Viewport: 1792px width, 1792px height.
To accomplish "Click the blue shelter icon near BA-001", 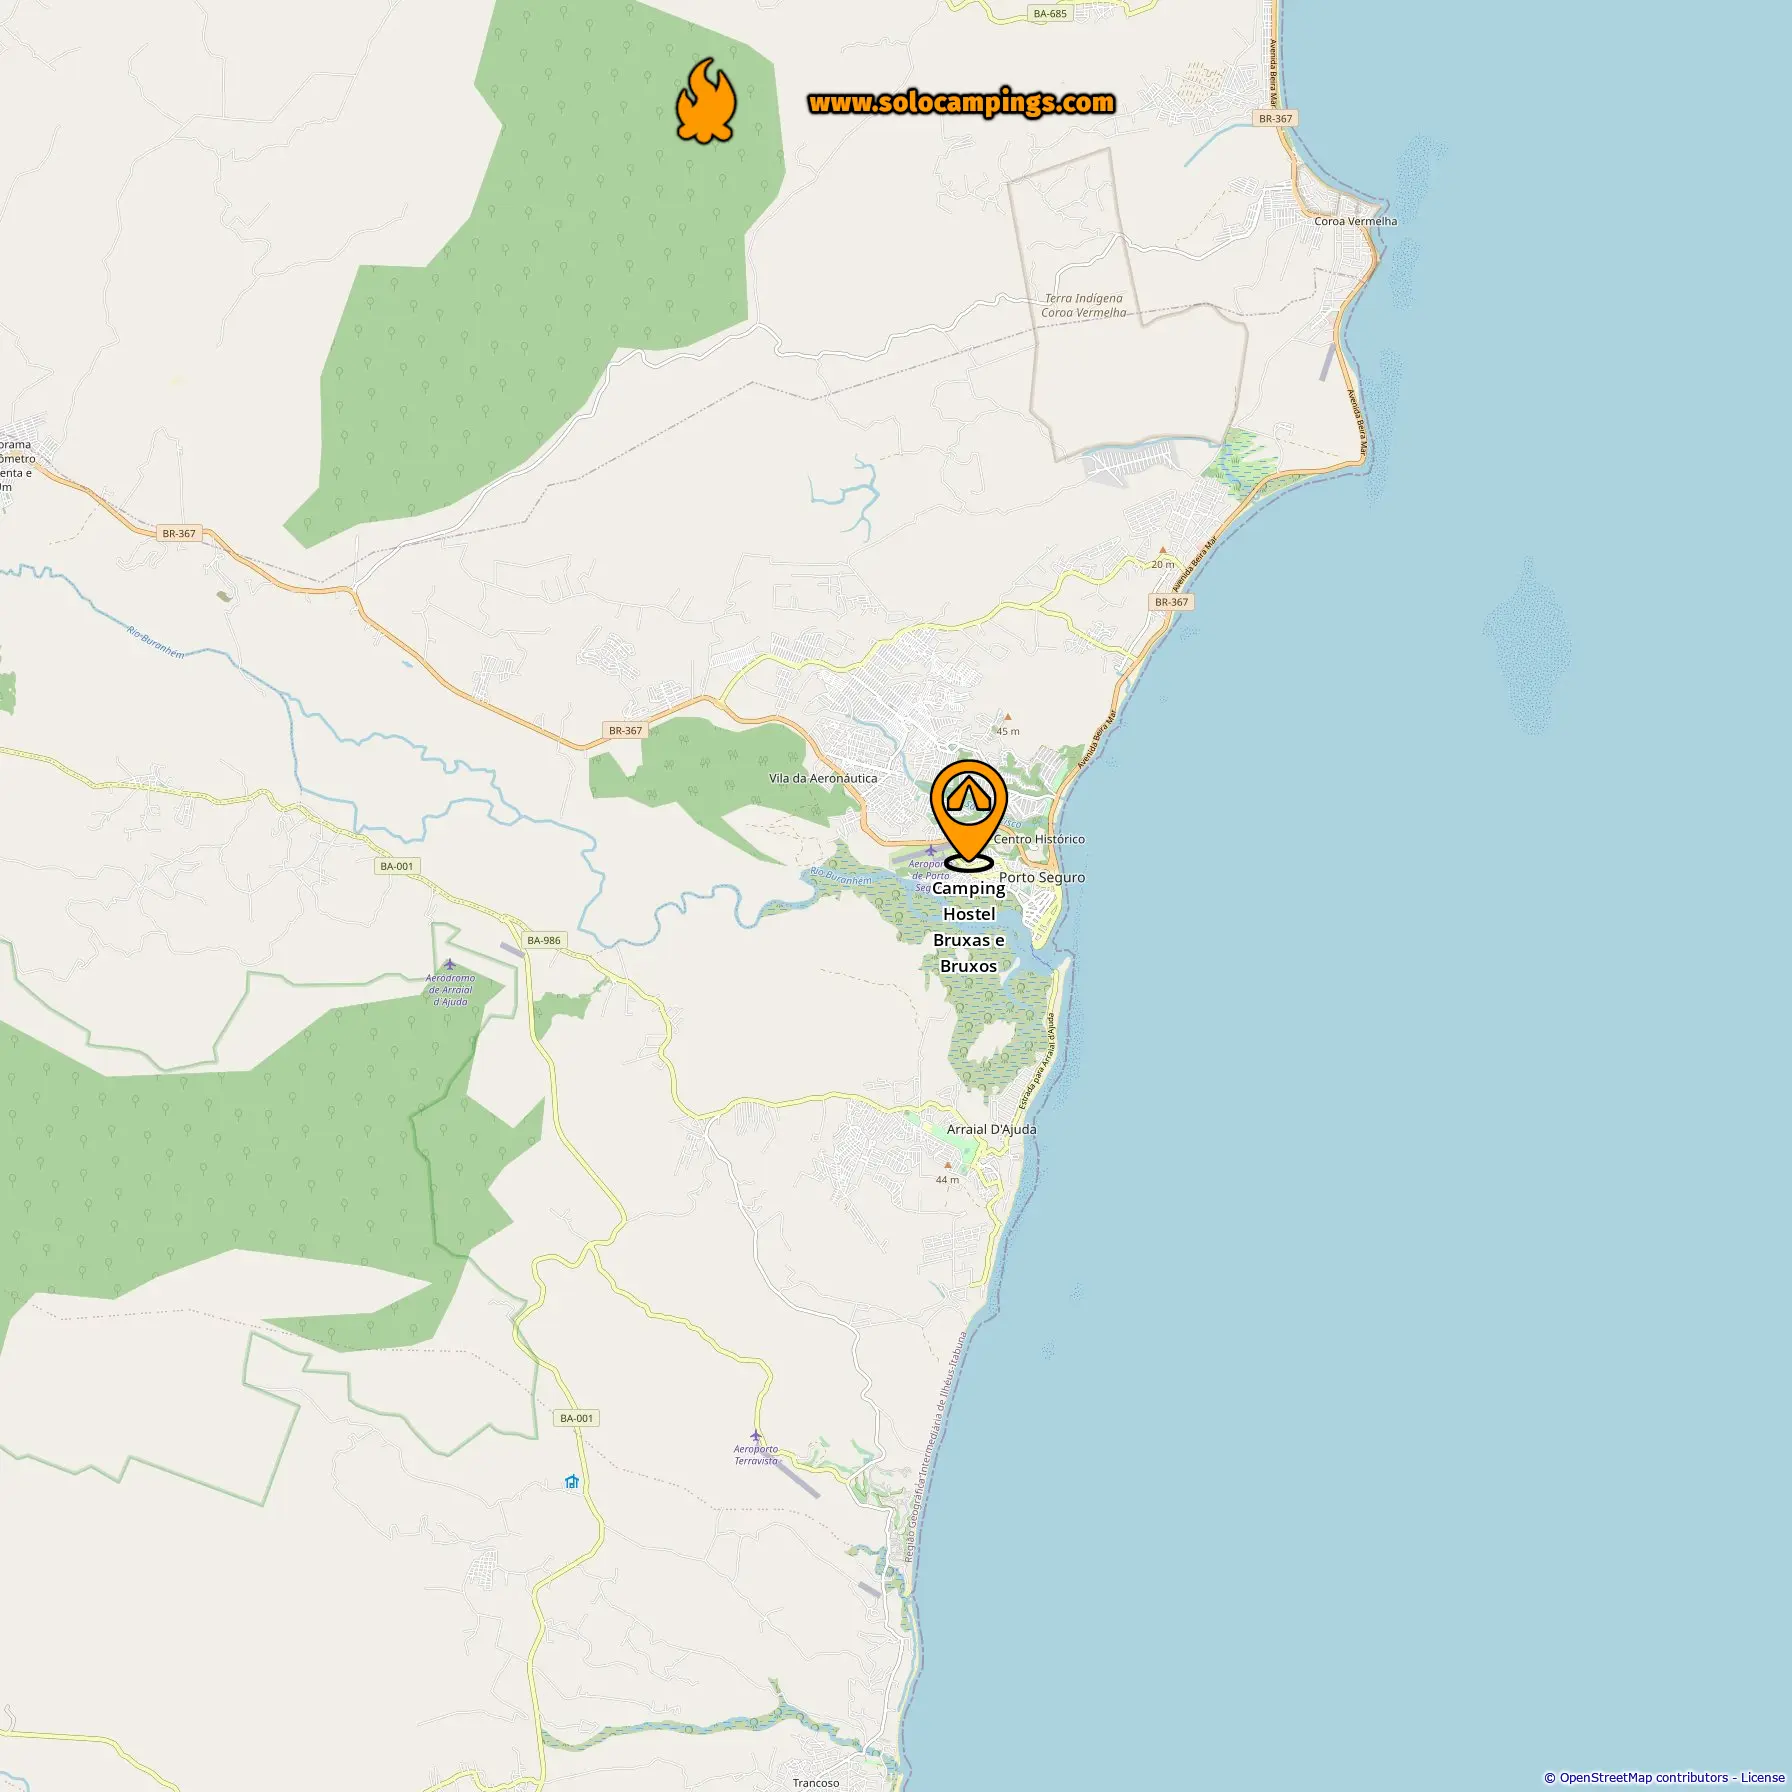I will pyautogui.click(x=572, y=1482).
